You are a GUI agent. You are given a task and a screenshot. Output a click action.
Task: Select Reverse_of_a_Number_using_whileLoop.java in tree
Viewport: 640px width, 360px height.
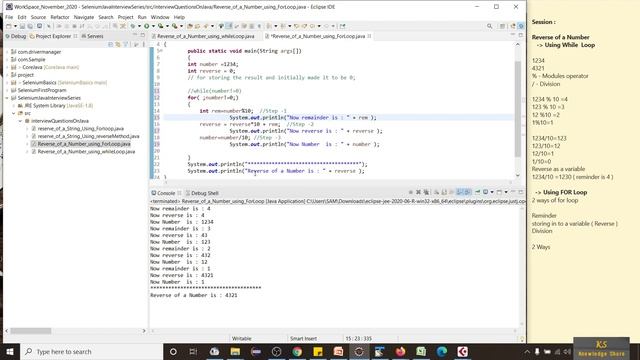coord(86,152)
